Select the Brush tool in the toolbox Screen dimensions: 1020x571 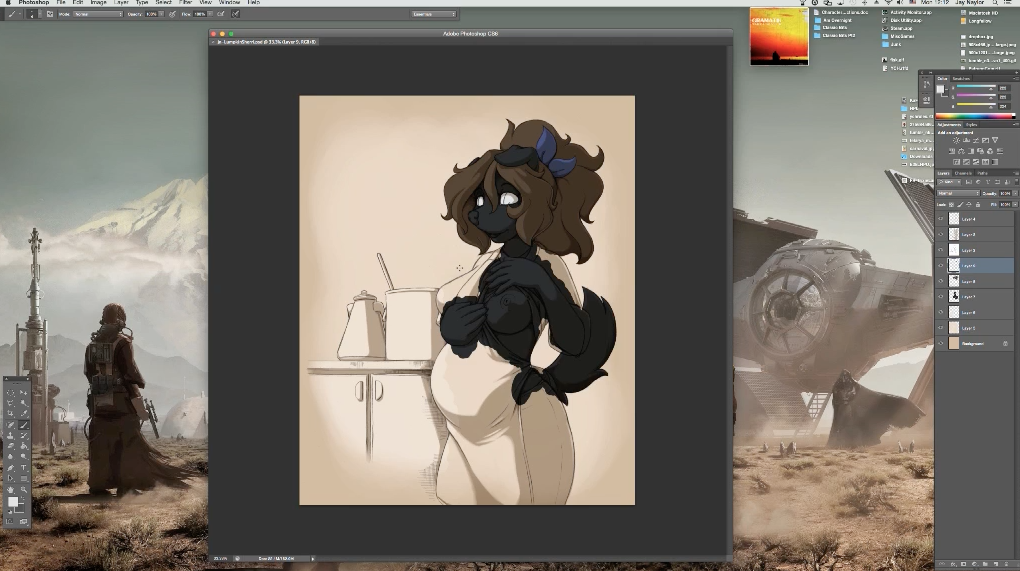(24, 425)
